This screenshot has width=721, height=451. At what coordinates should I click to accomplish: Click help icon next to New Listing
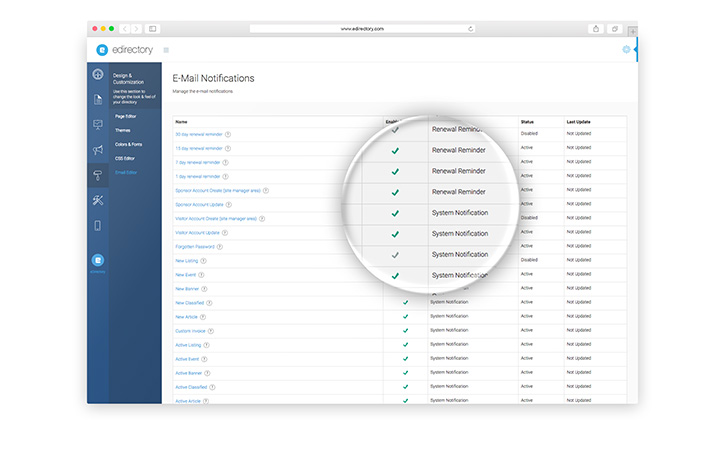click(x=203, y=261)
